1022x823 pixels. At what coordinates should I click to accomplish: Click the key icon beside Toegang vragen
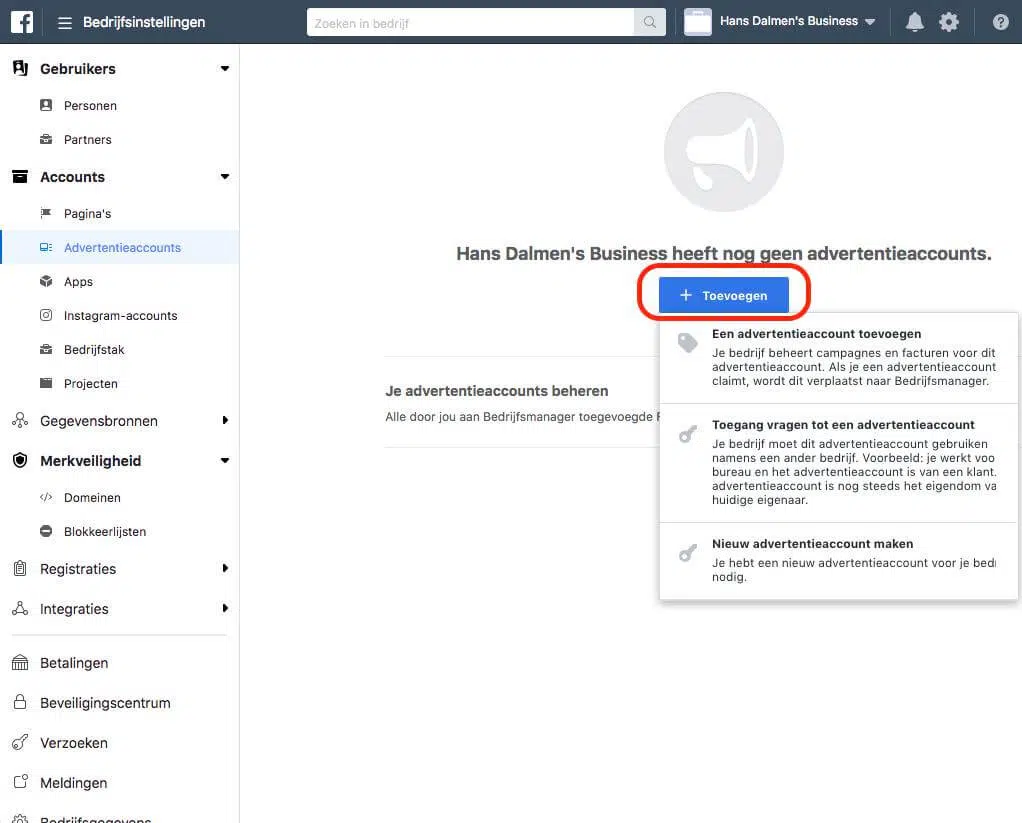coord(687,434)
